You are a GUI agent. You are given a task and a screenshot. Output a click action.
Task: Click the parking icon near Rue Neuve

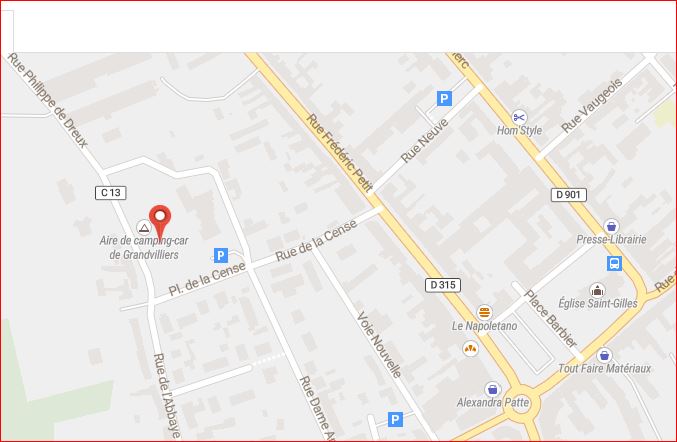(x=444, y=98)
